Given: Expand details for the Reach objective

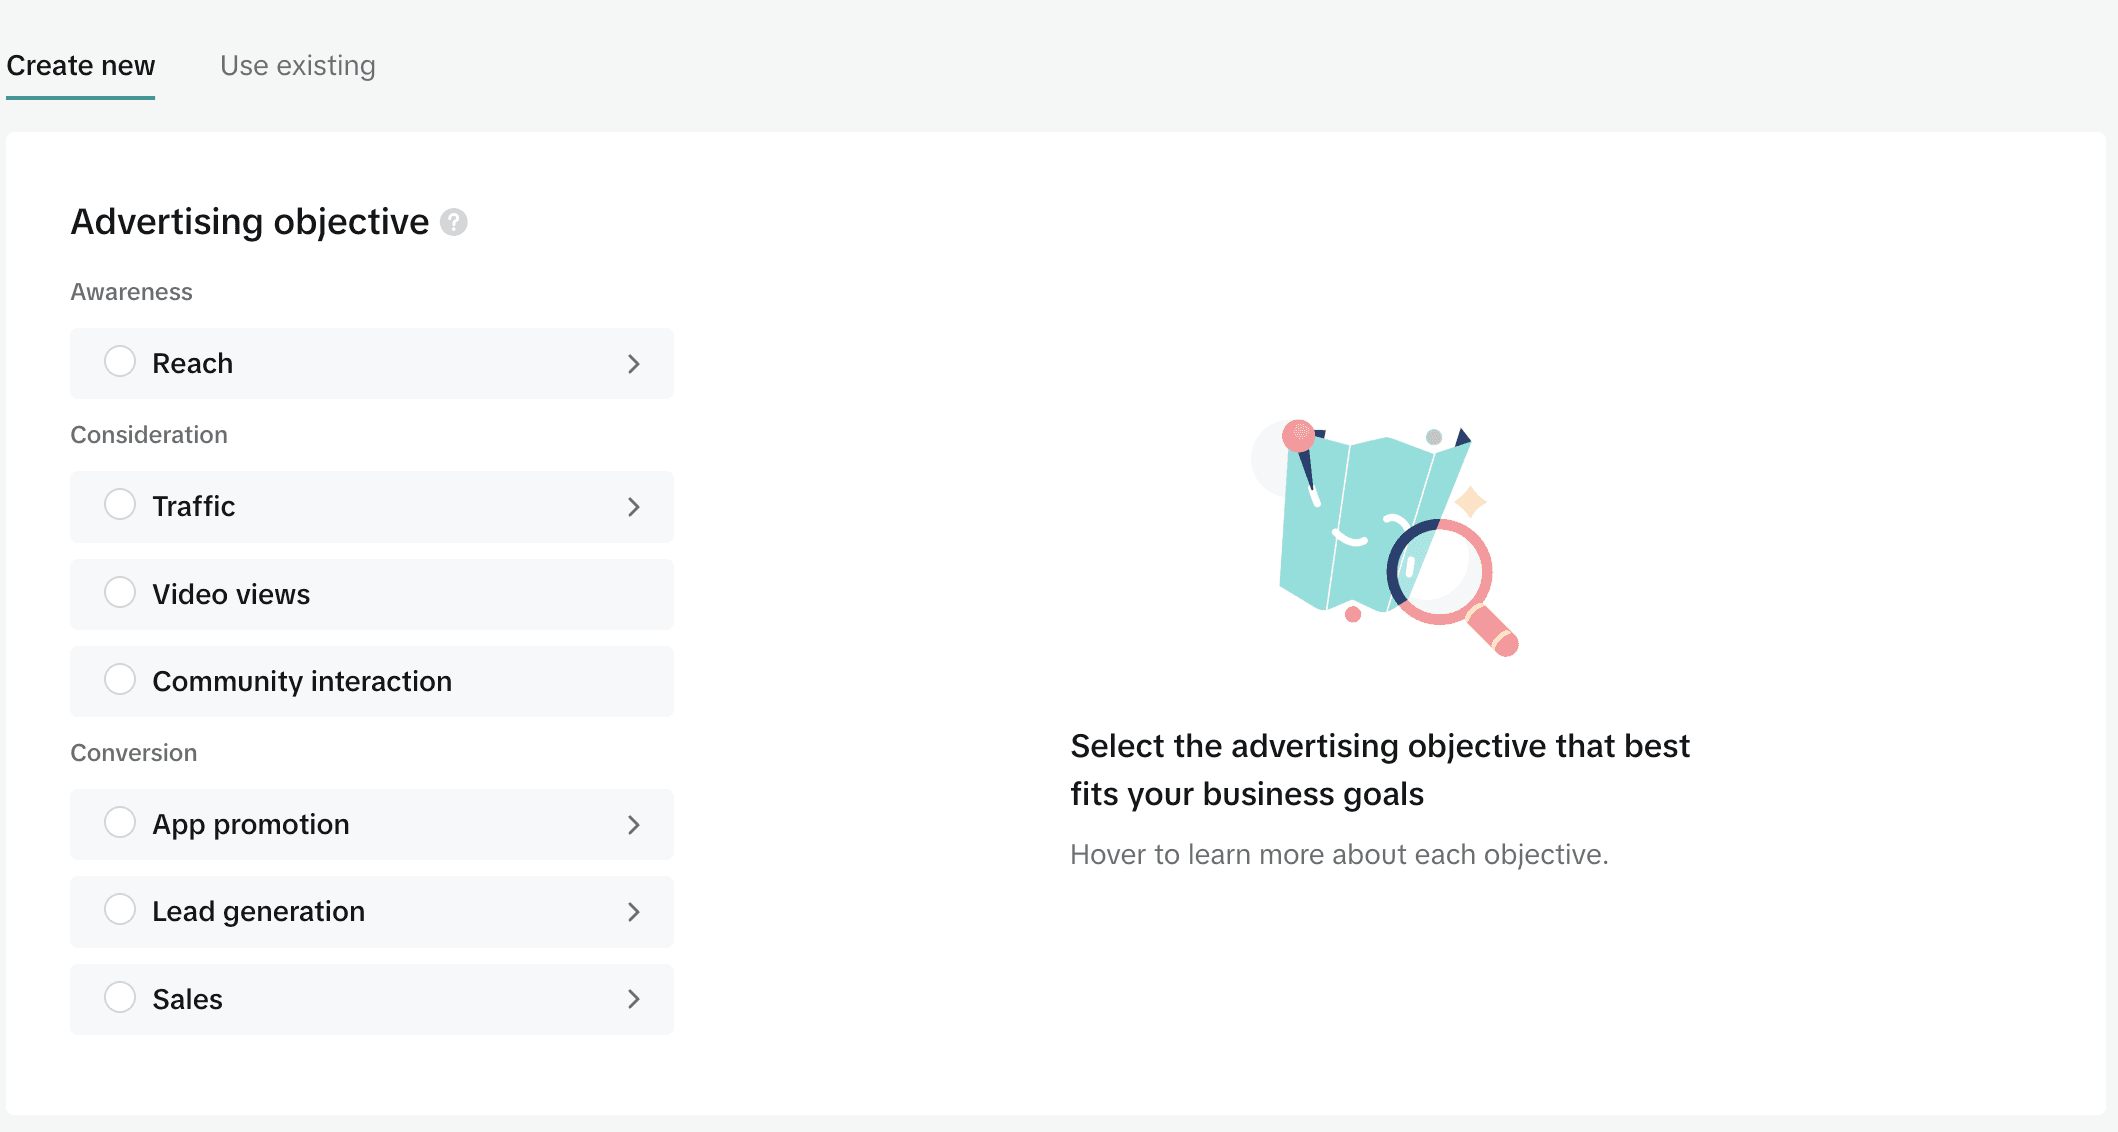Looking at the screenshot, I should [x=634, y=363].
